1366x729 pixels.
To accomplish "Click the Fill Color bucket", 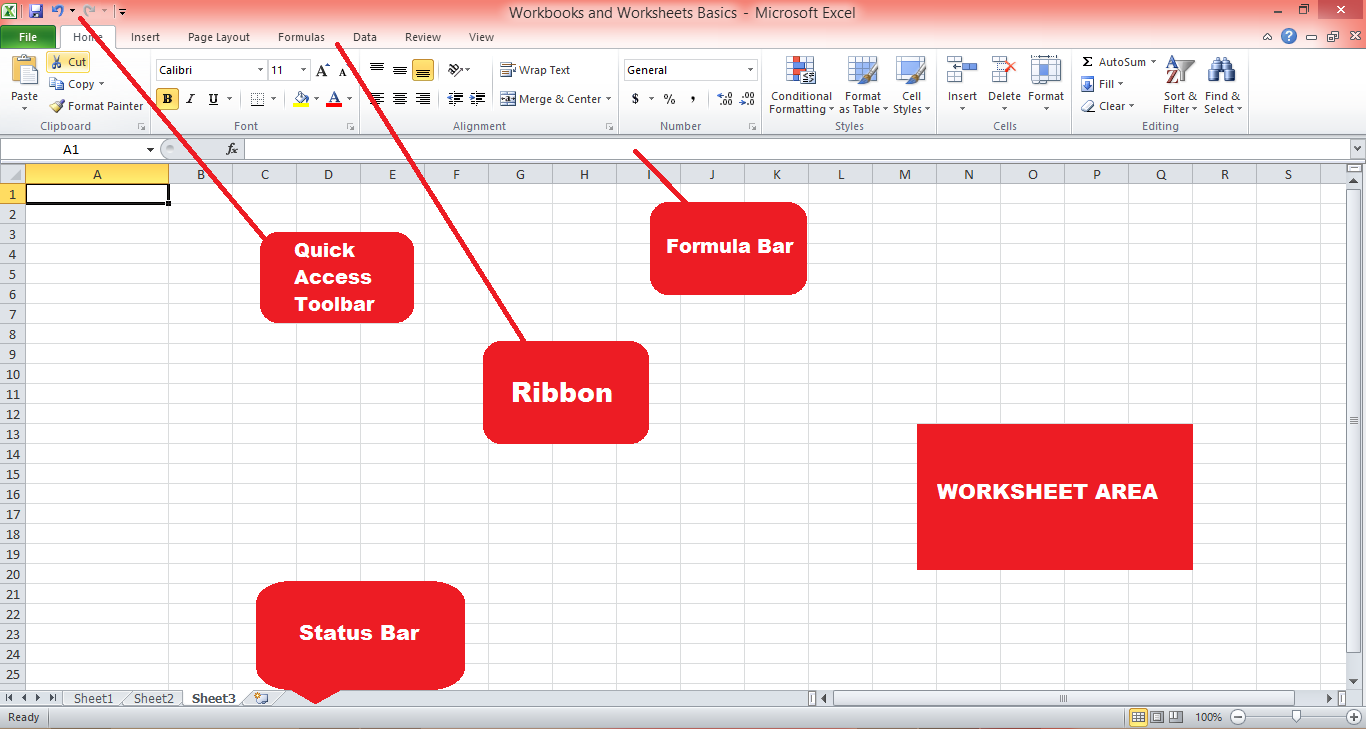I will 301,99.
